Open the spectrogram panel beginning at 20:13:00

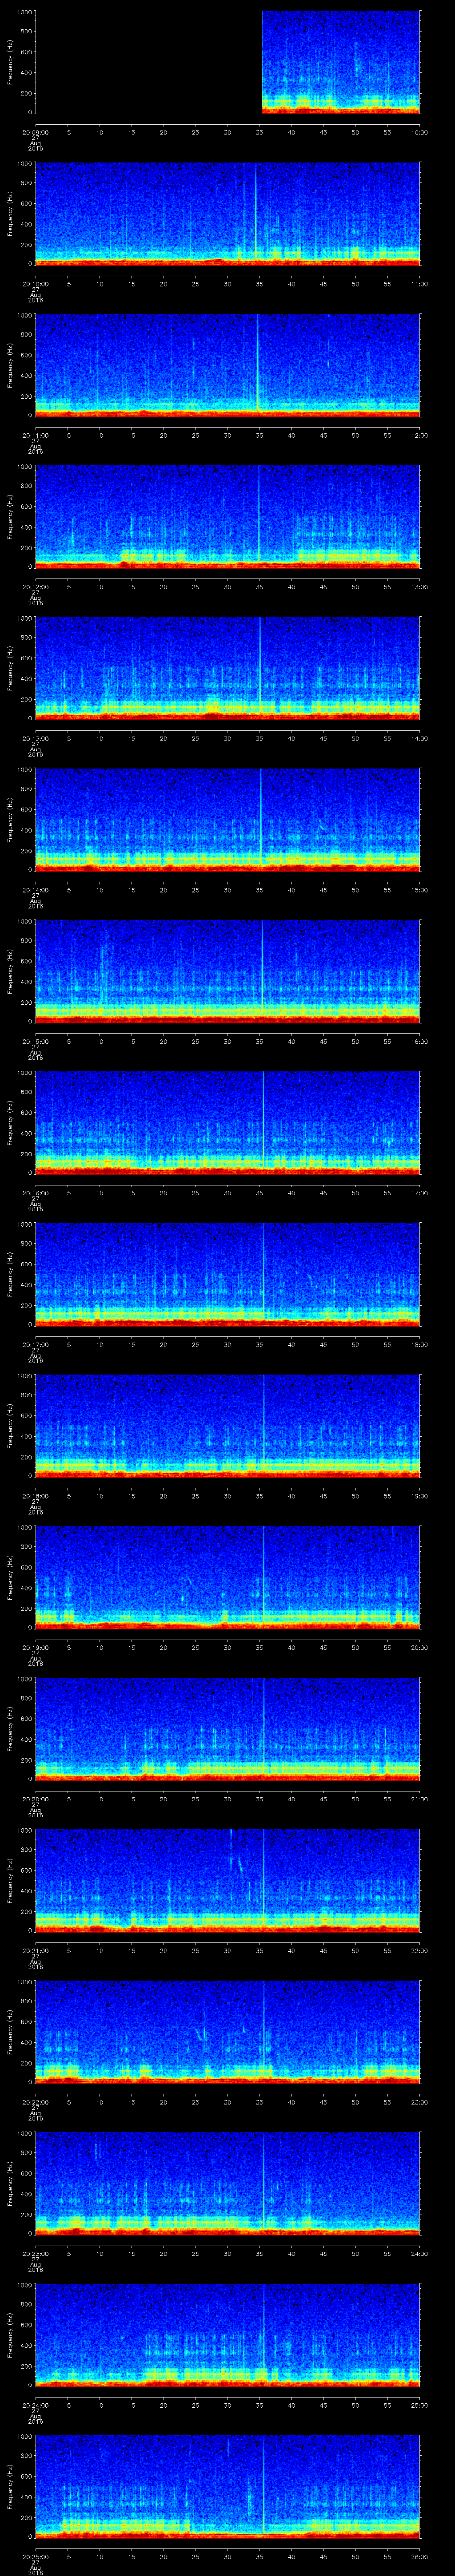click(x=228, y=668)
